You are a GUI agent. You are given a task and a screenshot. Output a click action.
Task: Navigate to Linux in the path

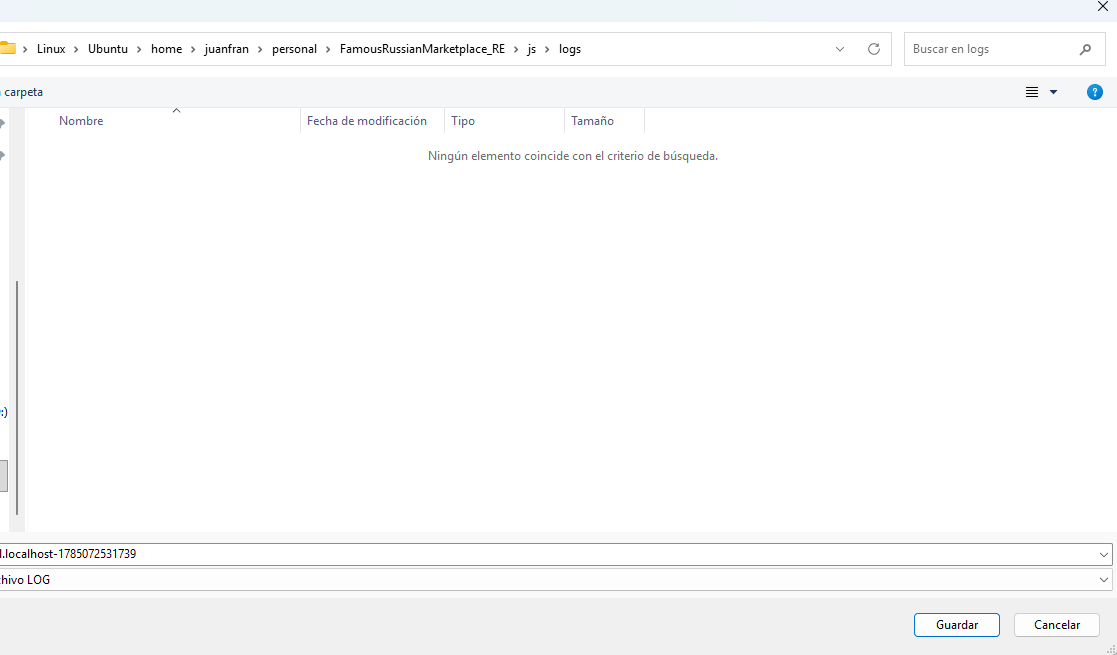coord(51,49)
